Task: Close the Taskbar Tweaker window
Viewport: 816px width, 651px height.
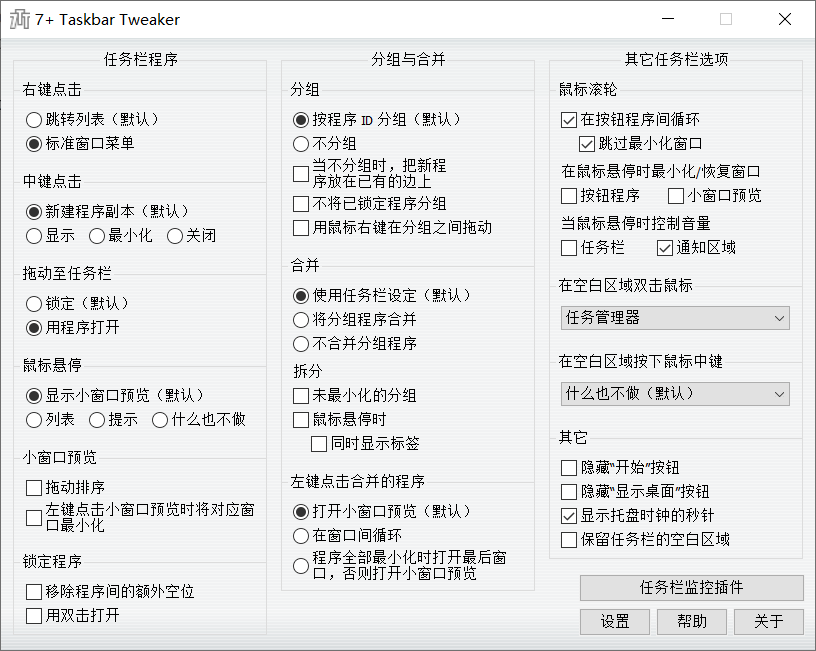Action: pos(785,19)
